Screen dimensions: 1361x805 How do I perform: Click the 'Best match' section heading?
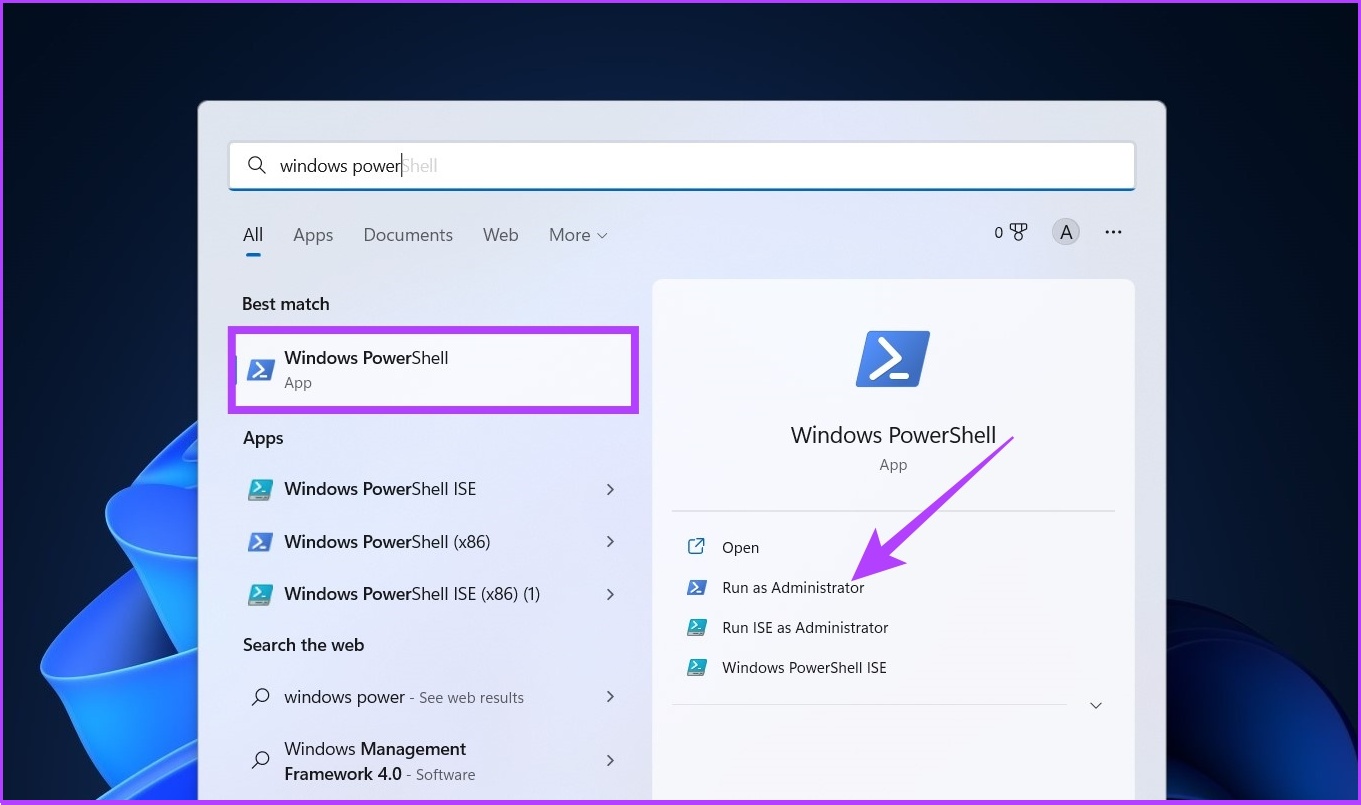pos(286,304)
